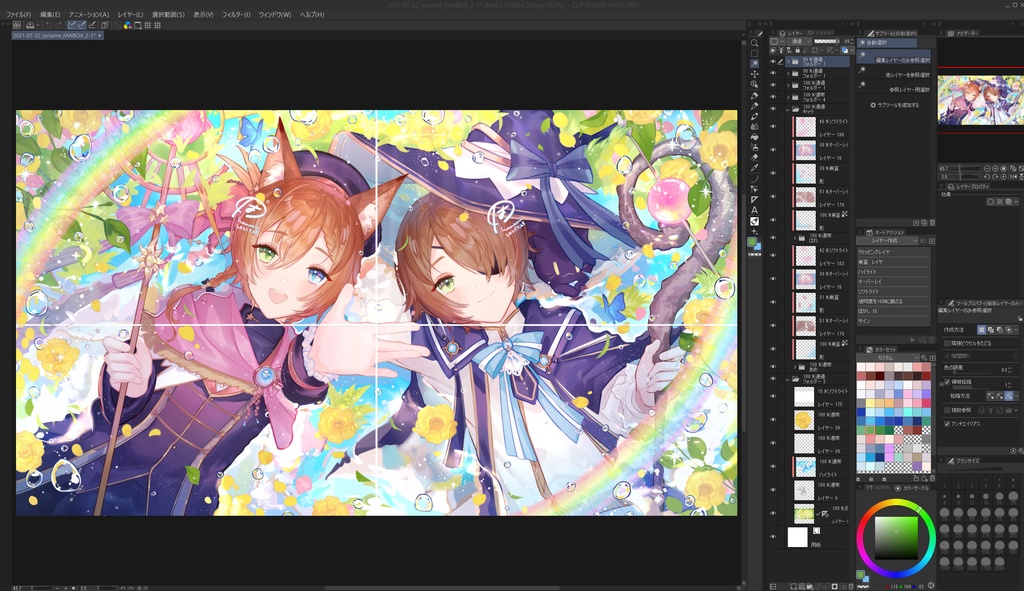Select the 用紙 white paper thumbnail
This screenshot has width=1024, height=591.
point(797,537)
